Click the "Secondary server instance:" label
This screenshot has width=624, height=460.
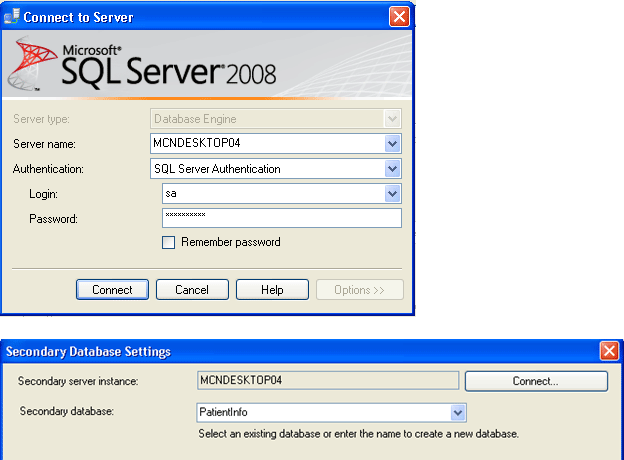[x=78, y=381]
